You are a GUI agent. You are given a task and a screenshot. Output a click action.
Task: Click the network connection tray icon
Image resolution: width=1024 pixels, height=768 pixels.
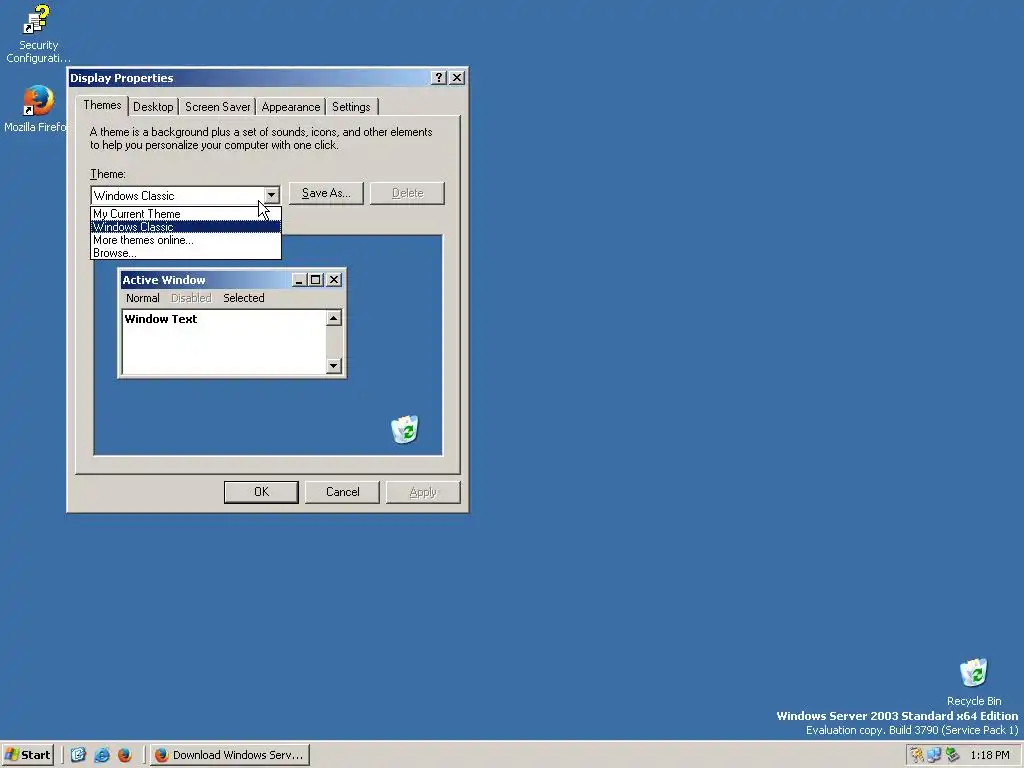935,755
